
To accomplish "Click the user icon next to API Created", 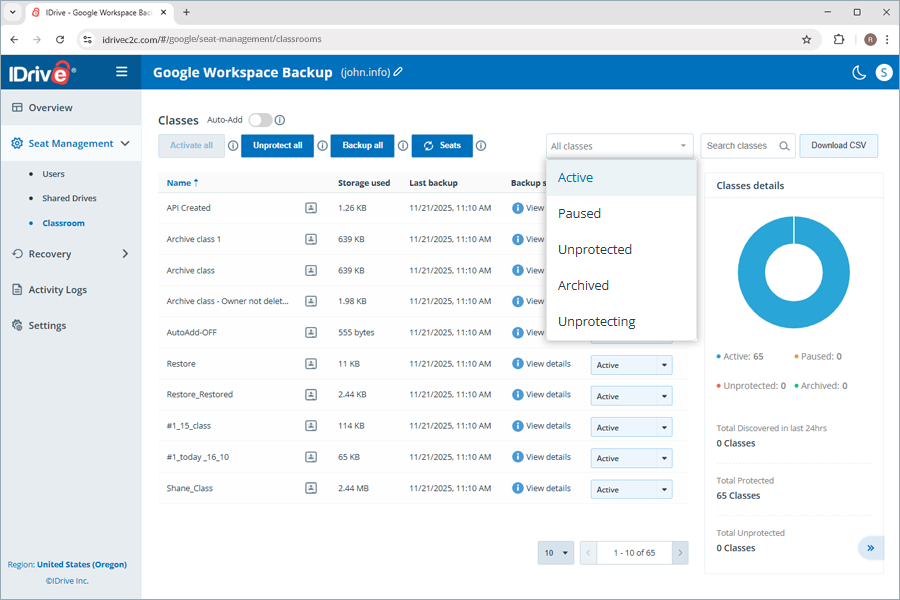I will [x=310, y=208].
